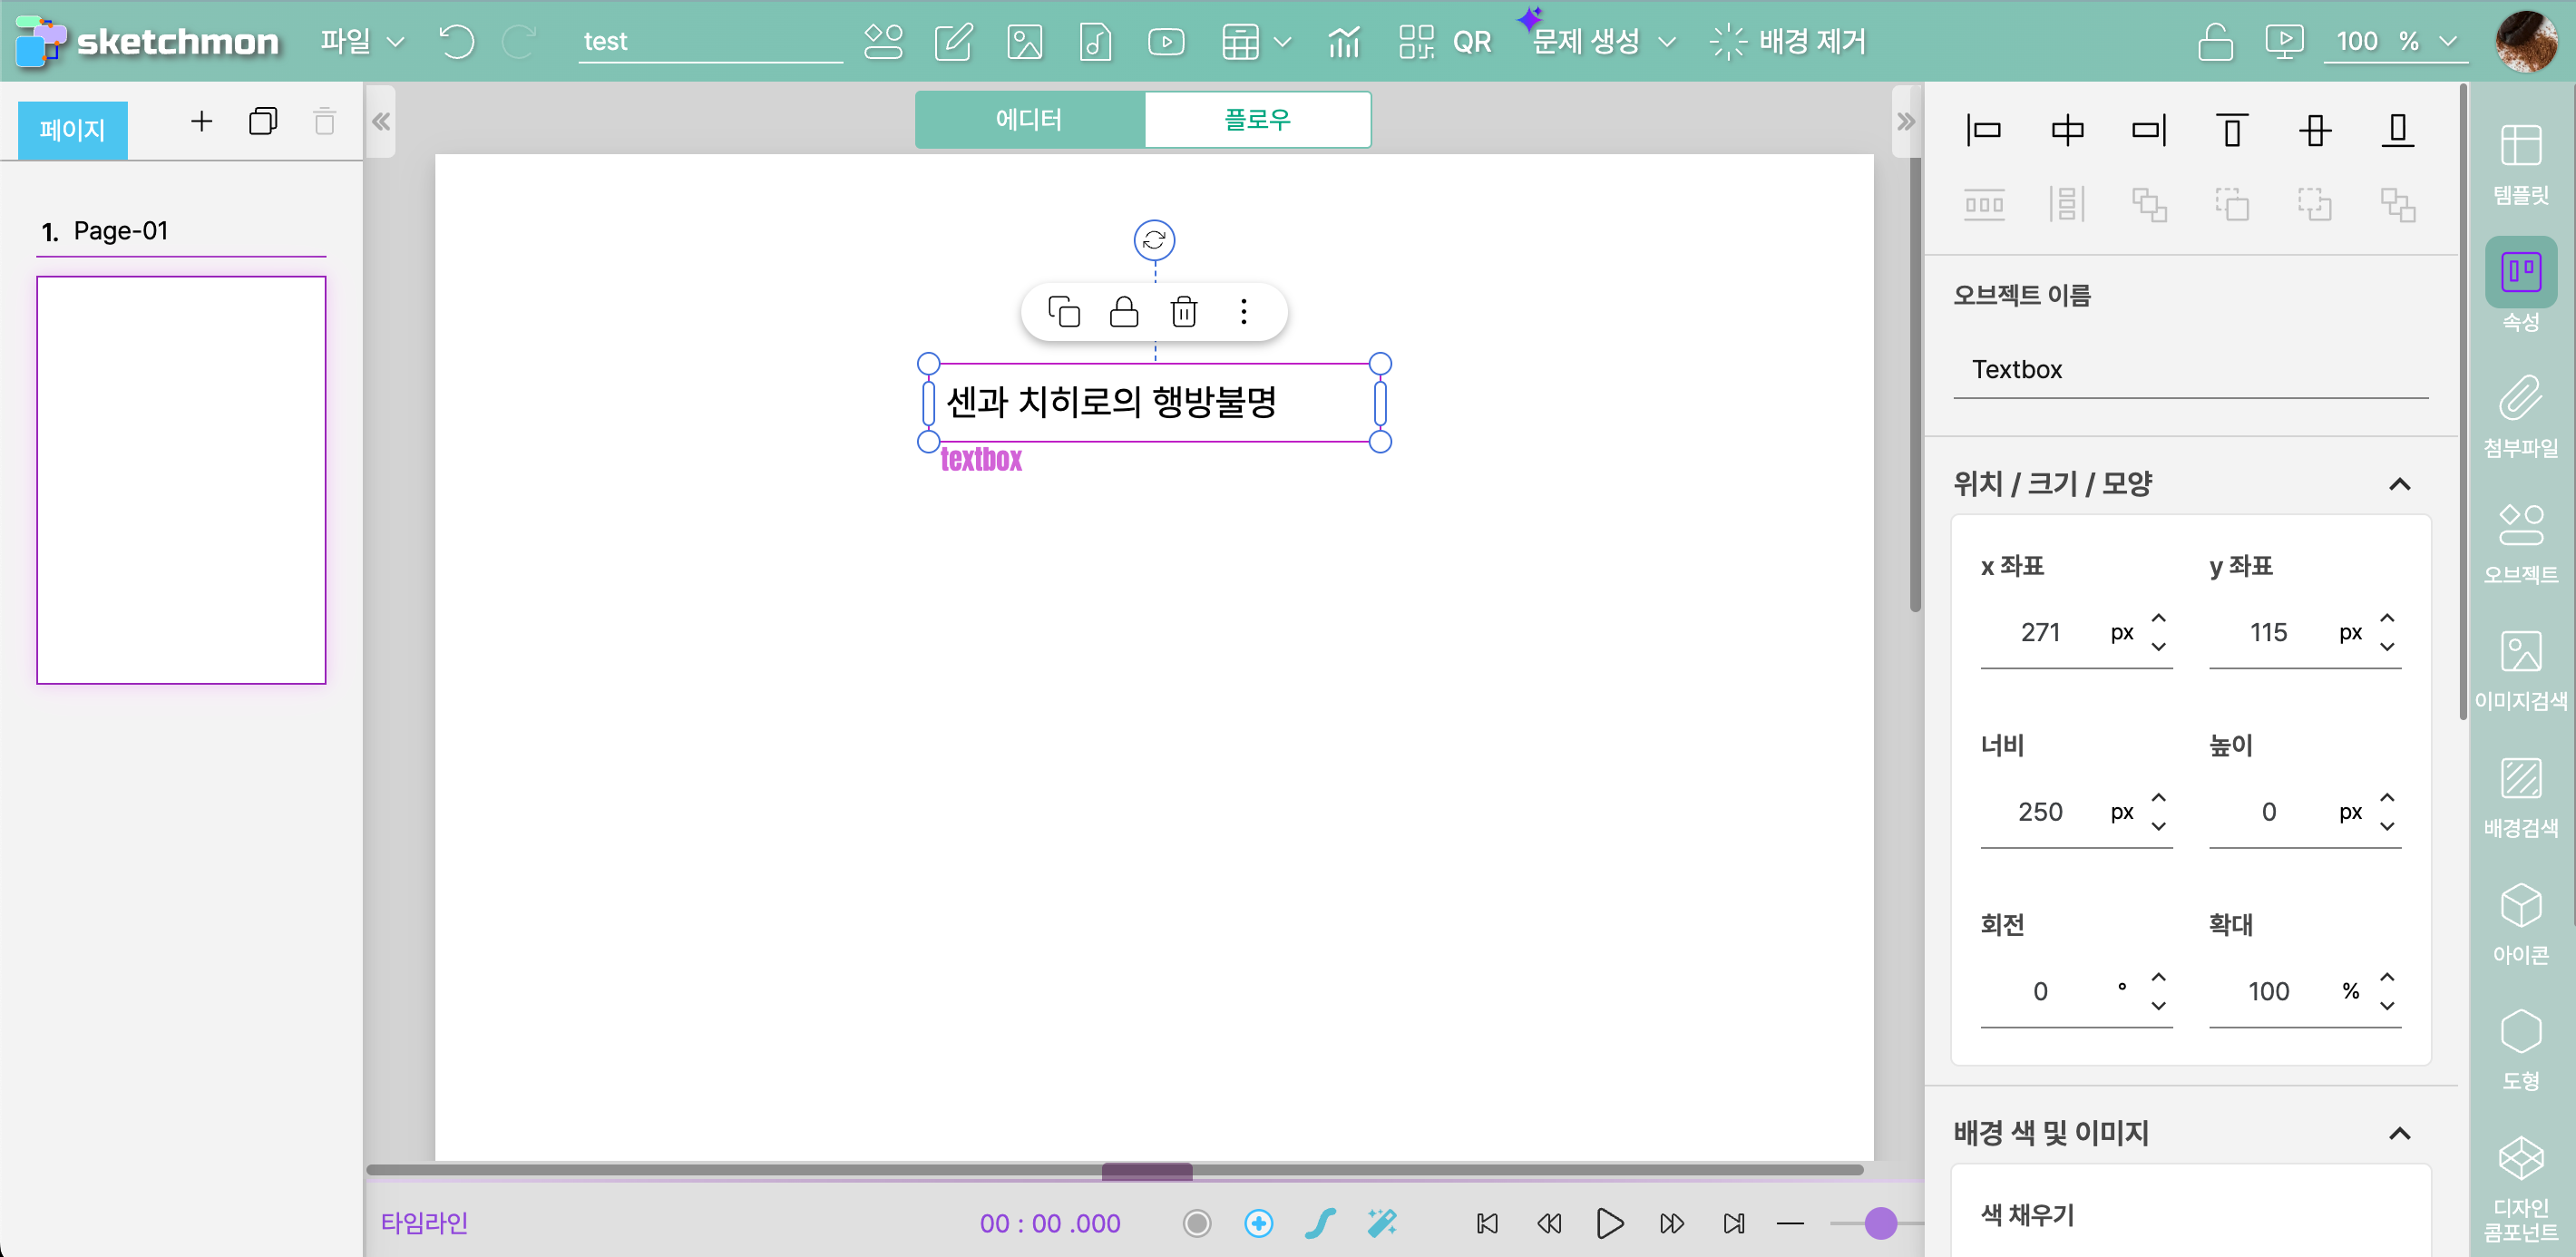Open the chart insert tool
Screen dimensions: 2576x1257
(1344, 42)
